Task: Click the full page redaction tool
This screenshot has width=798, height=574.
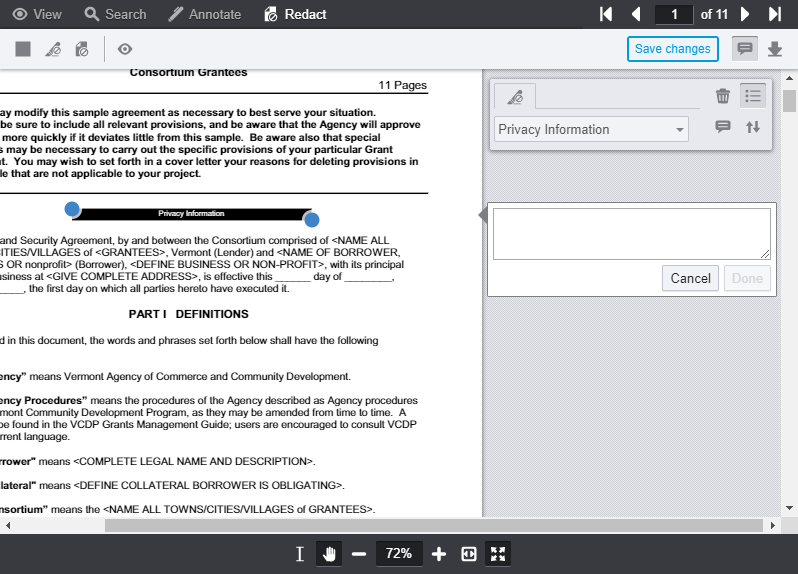Action: [x=82, y=49]
